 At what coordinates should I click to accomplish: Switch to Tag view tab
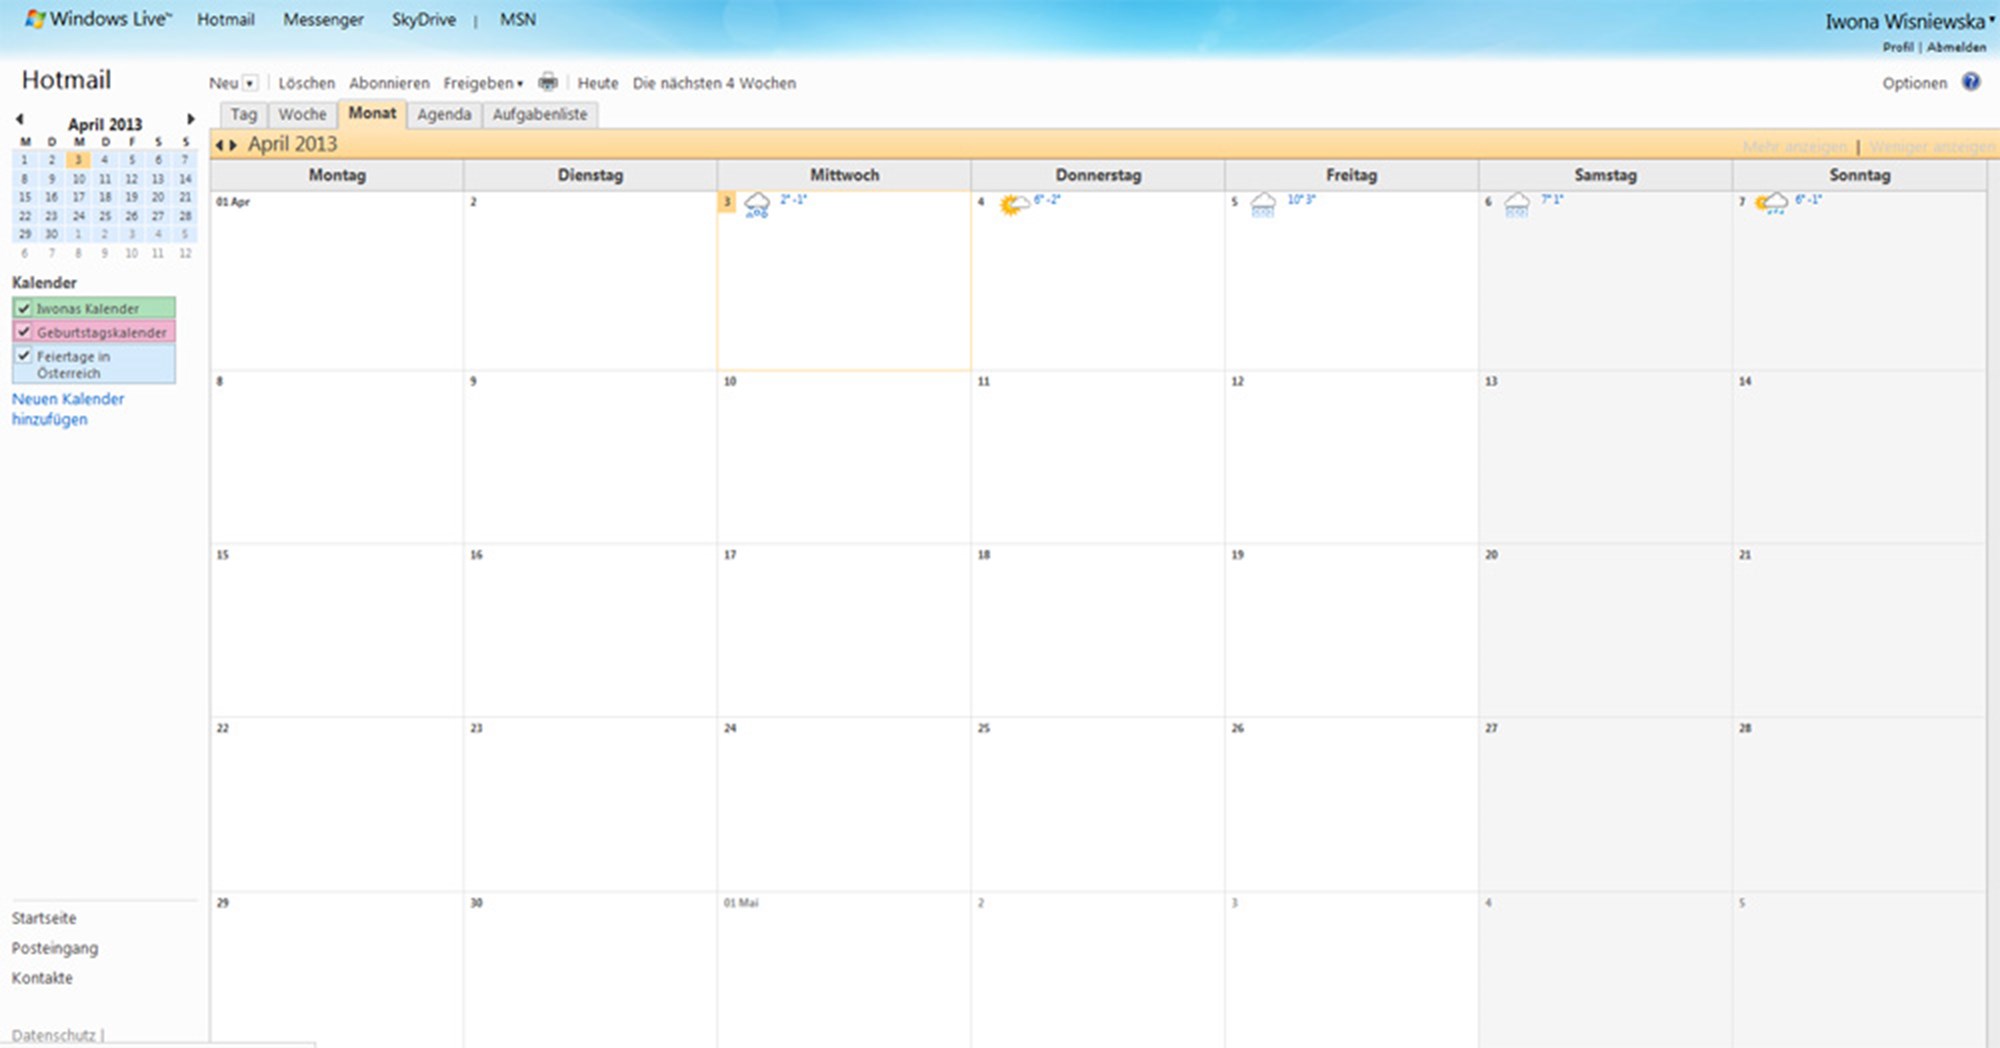tap(243, 114)
